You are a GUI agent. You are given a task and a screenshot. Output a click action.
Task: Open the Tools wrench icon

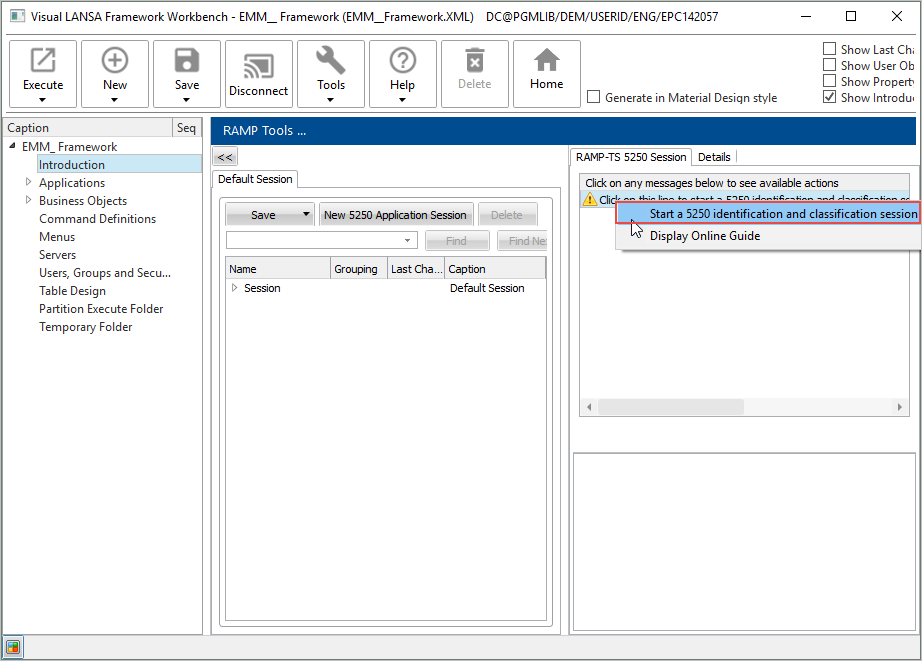click(x=331, y=62)
